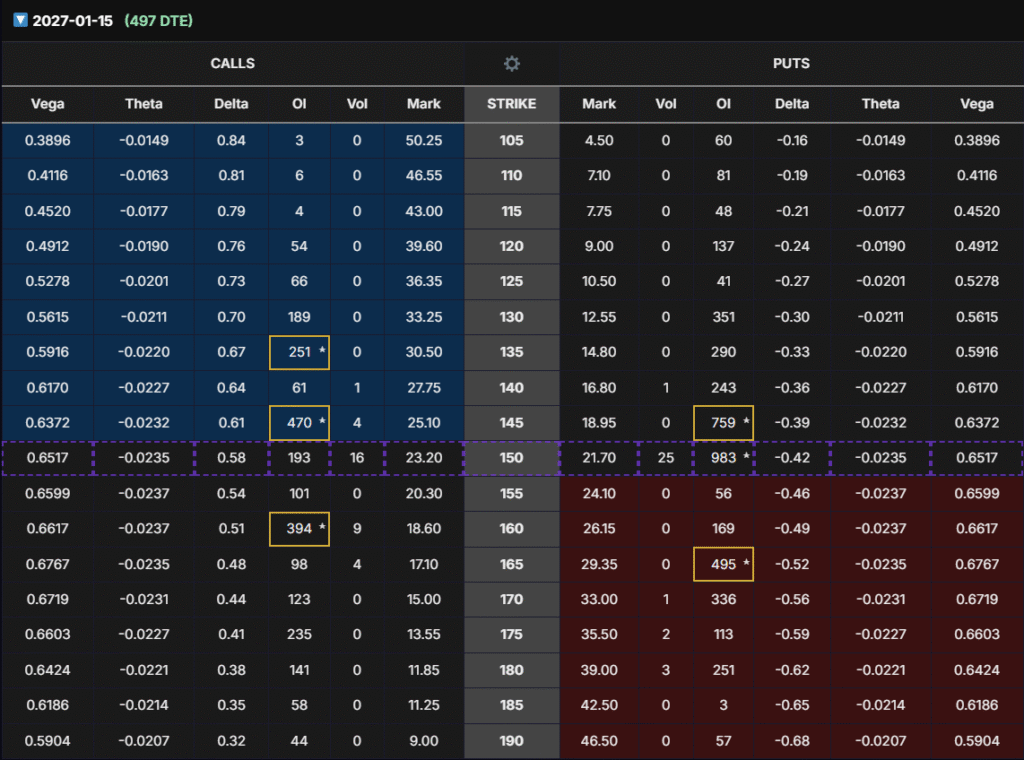
Task: Click the put mark price 46.50
Action: [x=599, y=741]
